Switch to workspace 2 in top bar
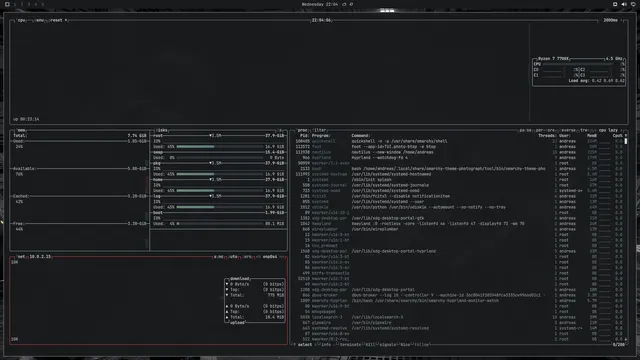This screenshot has width=640, height=360. coord(22,4)
